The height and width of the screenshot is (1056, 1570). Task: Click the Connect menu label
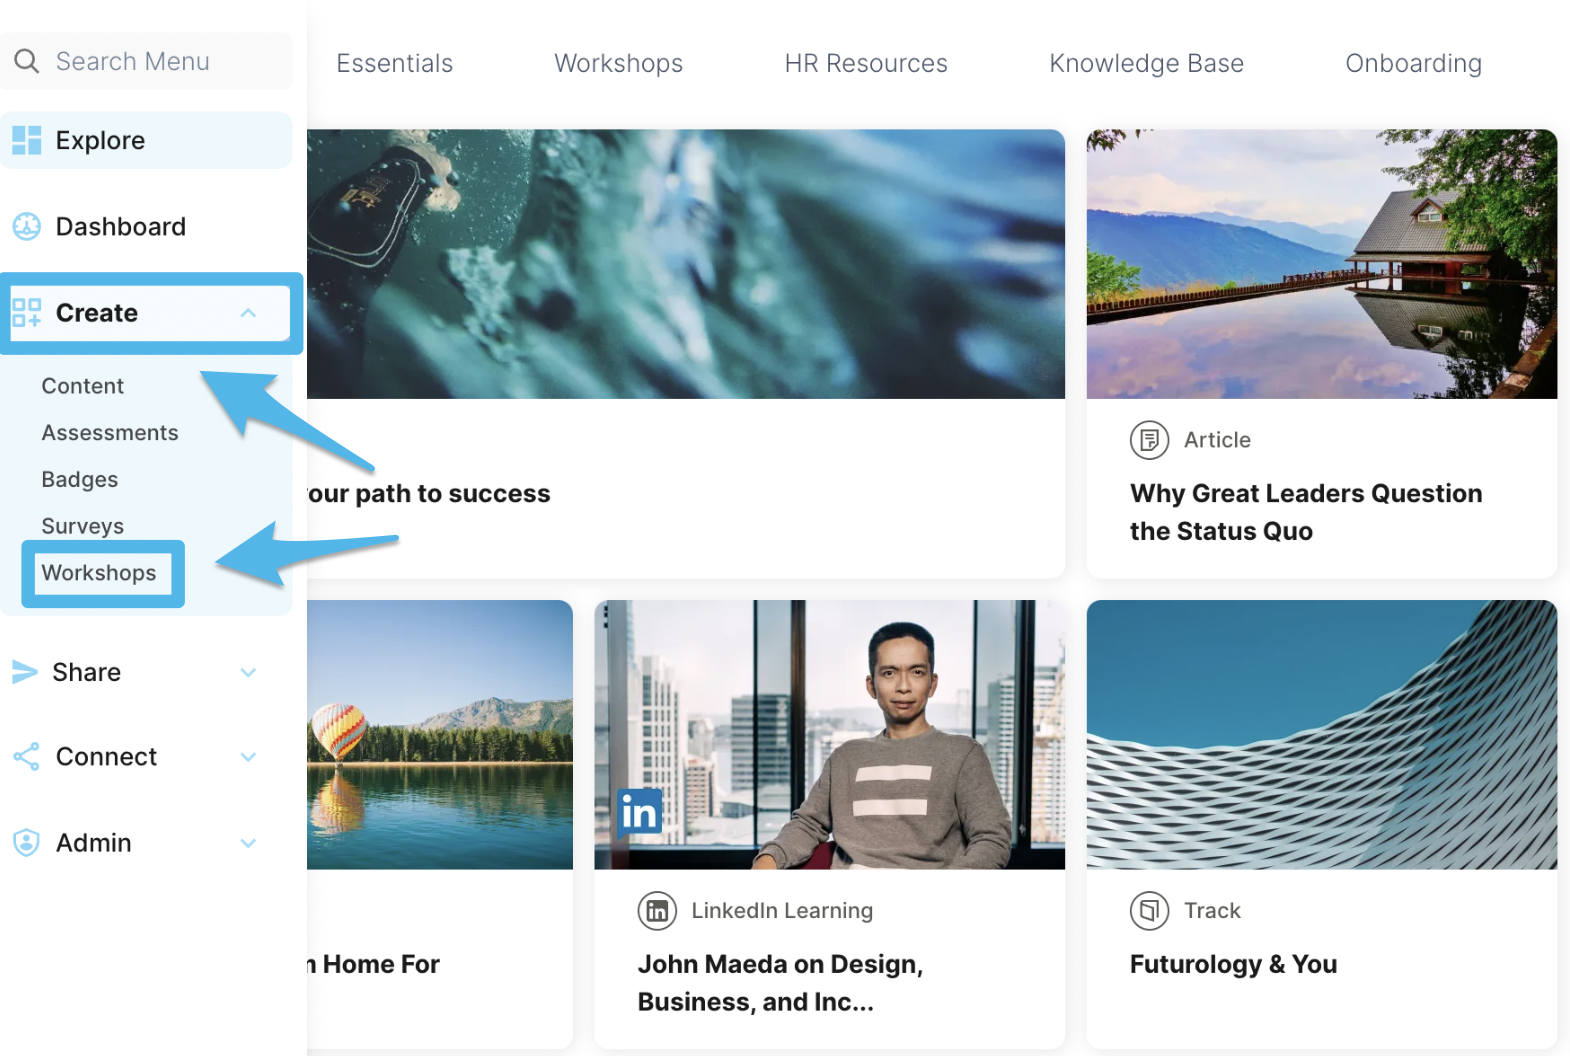106,757
